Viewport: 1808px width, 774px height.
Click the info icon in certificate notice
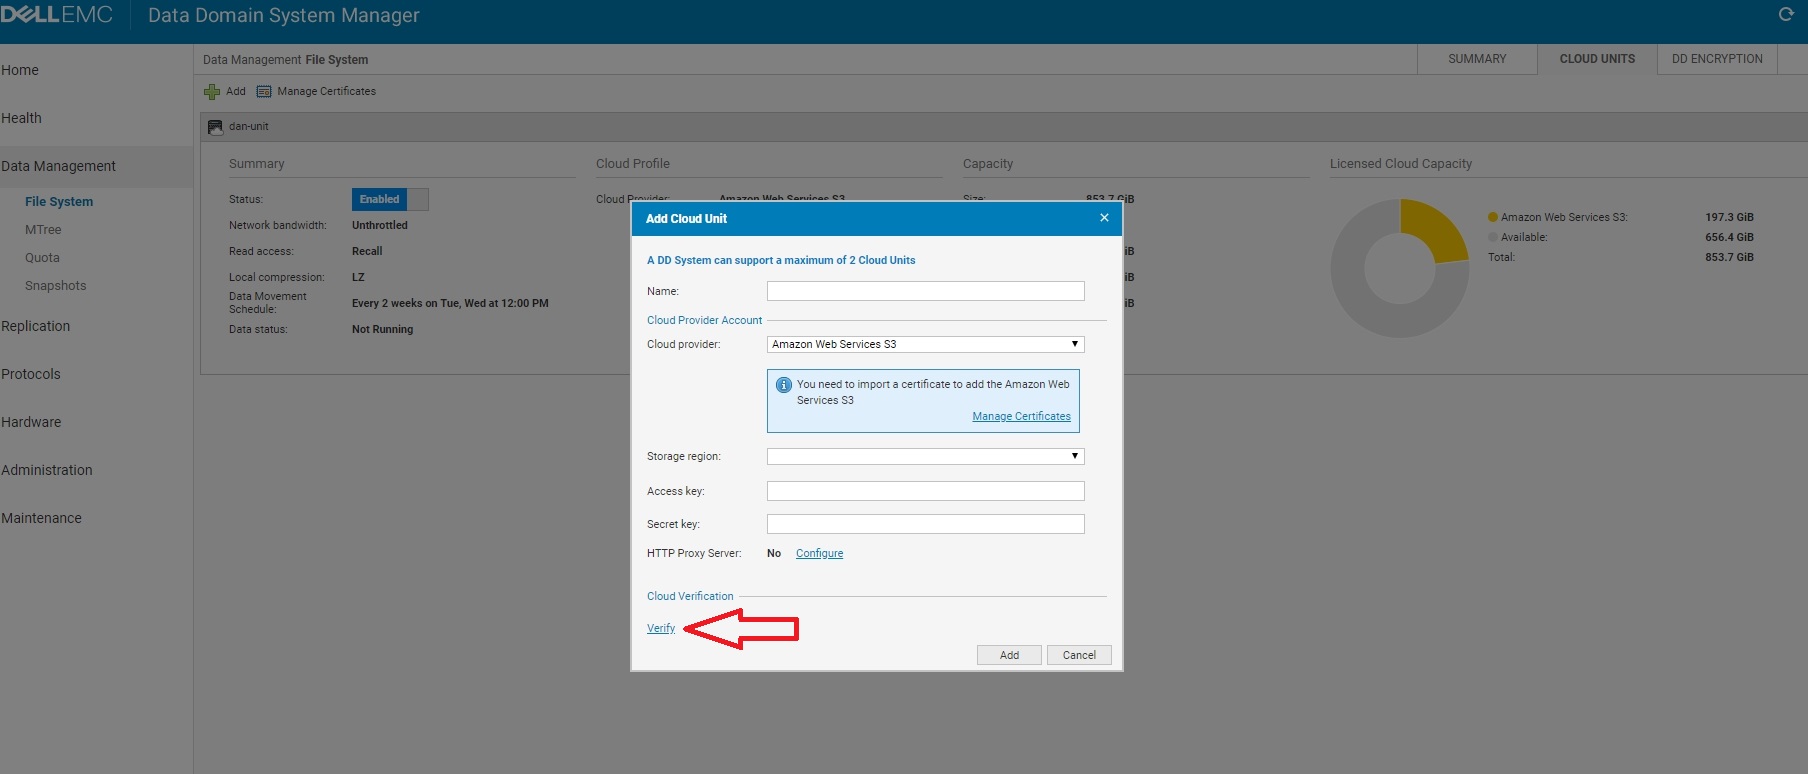point(784,385)
